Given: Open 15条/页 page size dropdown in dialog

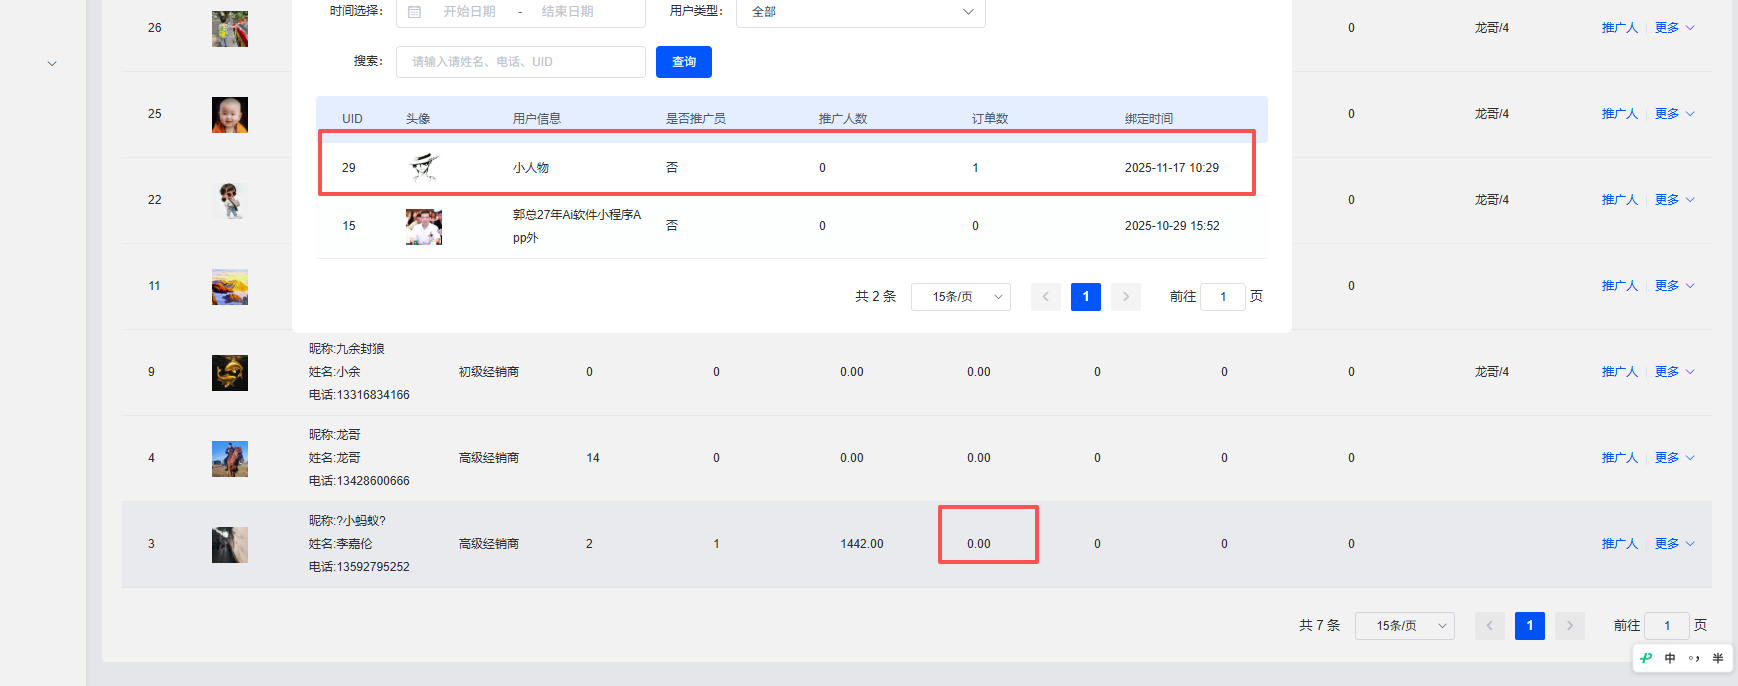Looking at the screenshot, I should pyautogui.click(x=960, y=297).
